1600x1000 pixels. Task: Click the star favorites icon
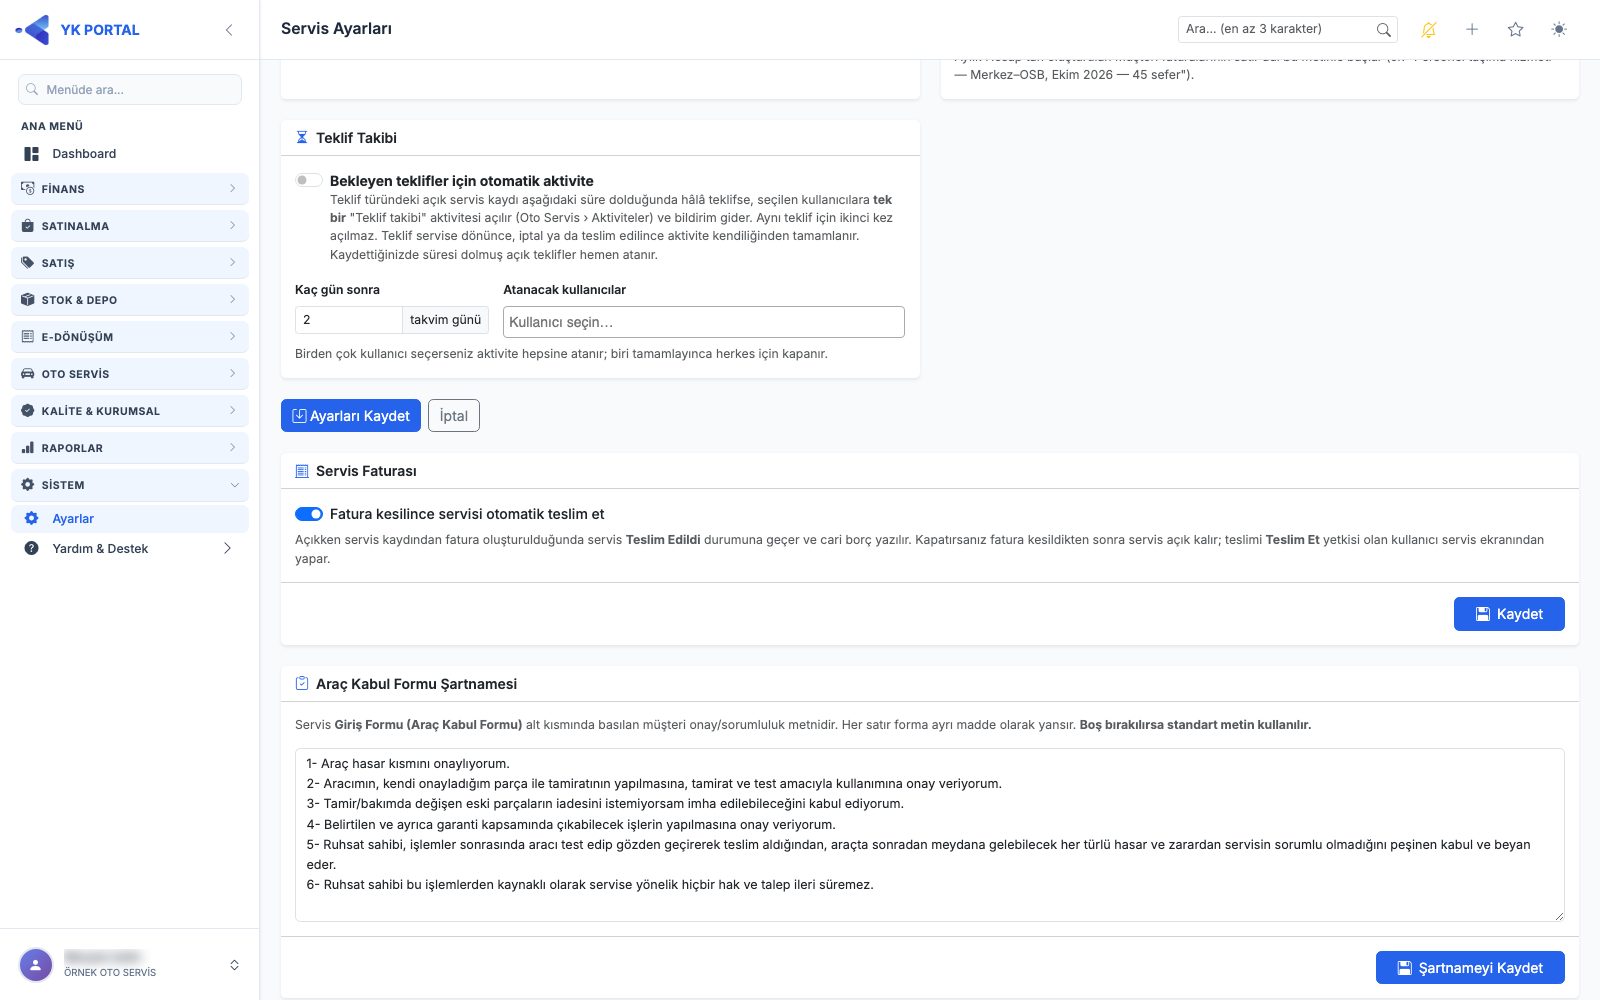coord(1516,30)
